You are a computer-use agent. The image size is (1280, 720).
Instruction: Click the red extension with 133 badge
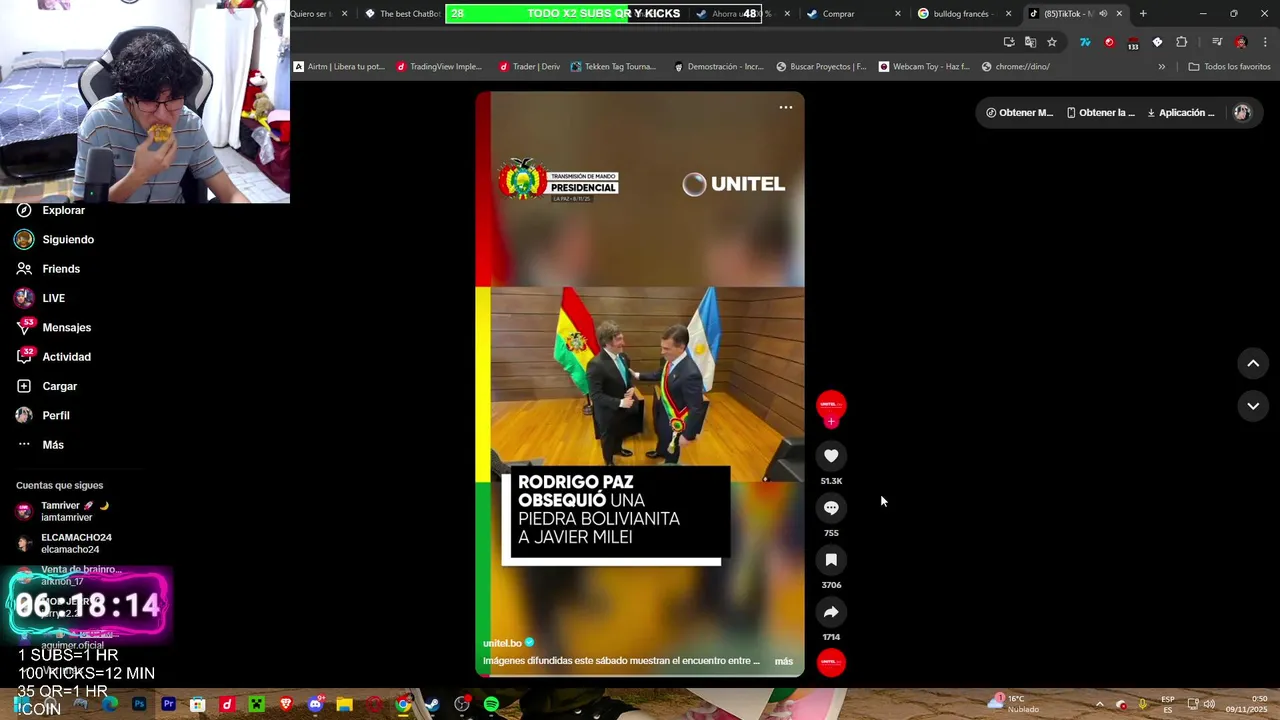click(1133, 43)
